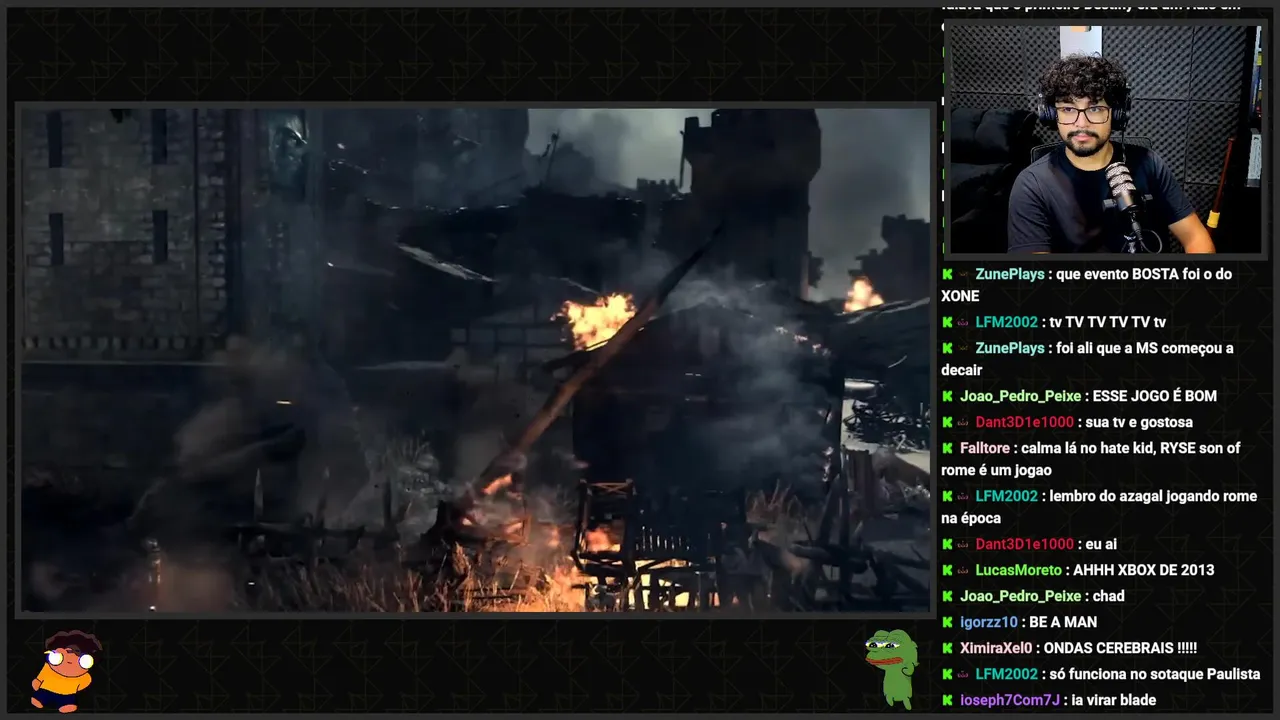Viewport: 1280px width, 720px height.
Task: Select the text "RYSE son of rome é um jogao"
Action: (1093, 459)
